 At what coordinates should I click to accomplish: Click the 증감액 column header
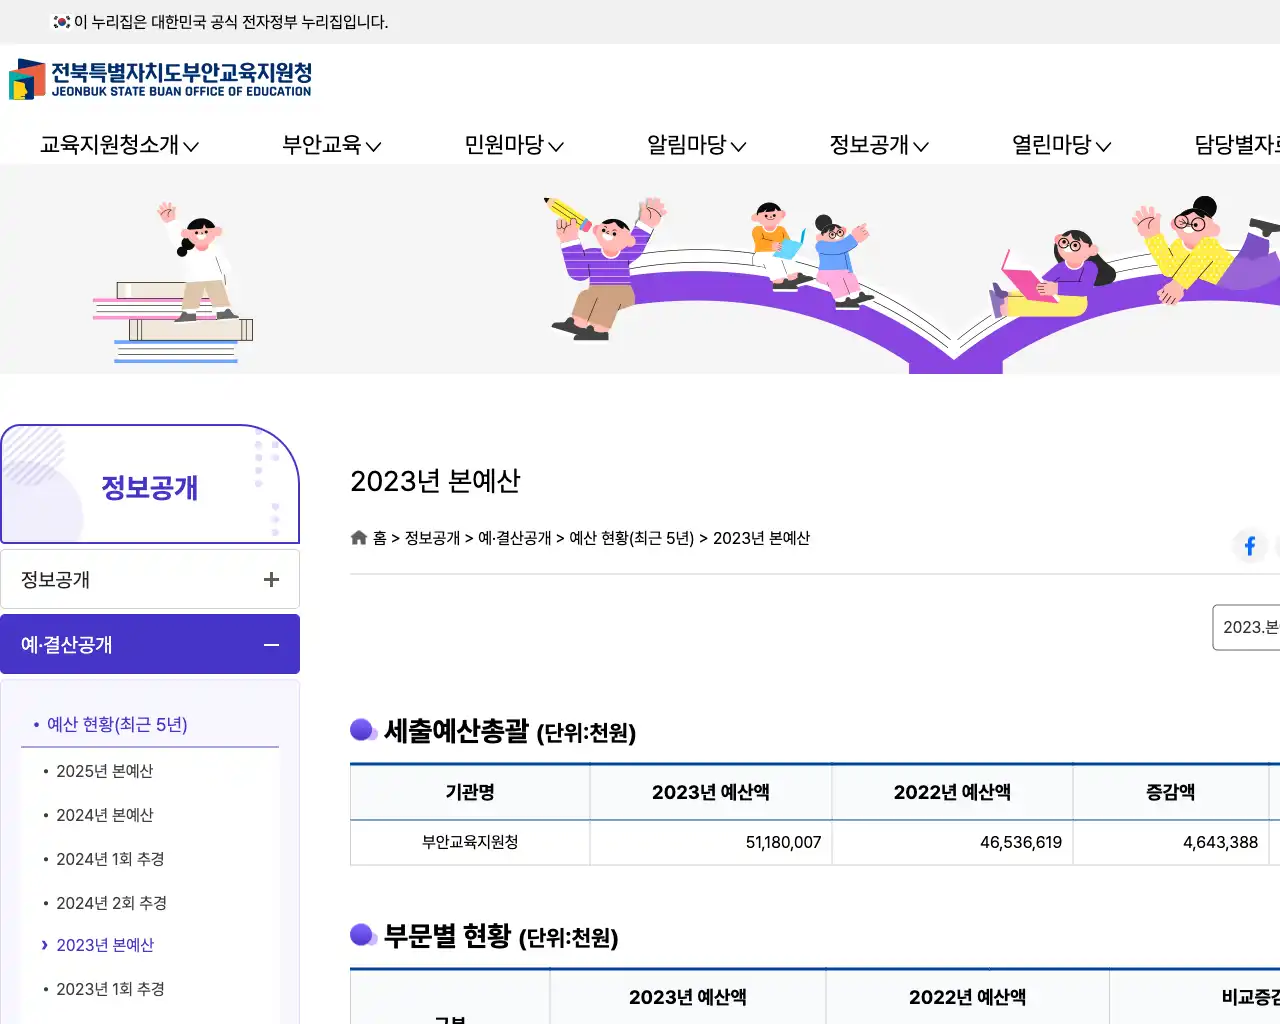coord(1170,792)
